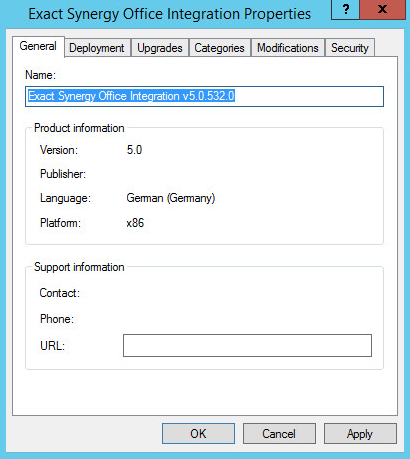The width and height of the screenshot is (410, 459).
Task: Open help with the question mark button
Action: tap(346, 9)
